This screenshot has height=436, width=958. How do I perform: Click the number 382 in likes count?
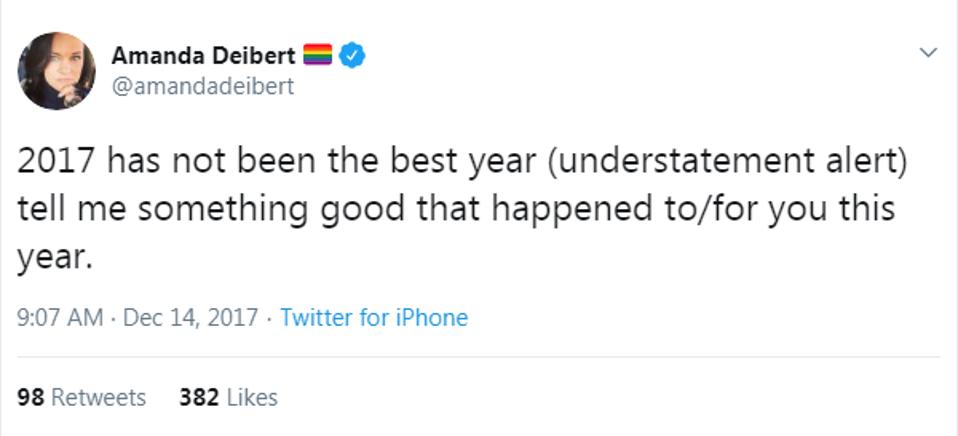point(199,398)
